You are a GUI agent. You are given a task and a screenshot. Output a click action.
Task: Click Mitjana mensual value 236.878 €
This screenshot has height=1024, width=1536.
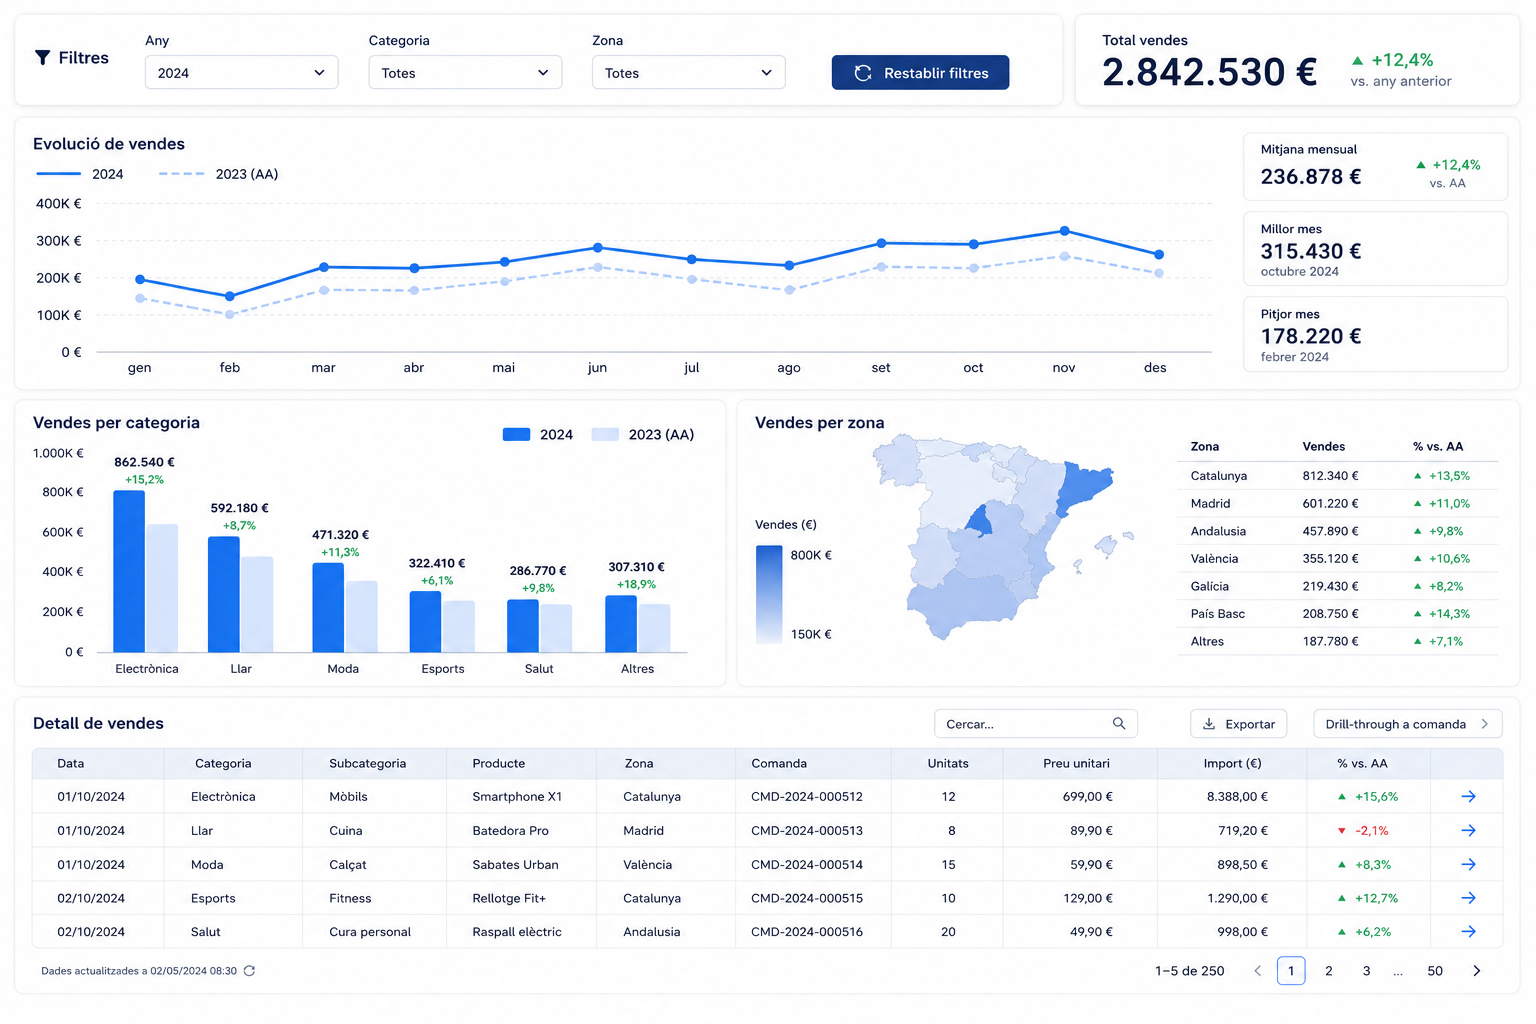[1310, 177]
